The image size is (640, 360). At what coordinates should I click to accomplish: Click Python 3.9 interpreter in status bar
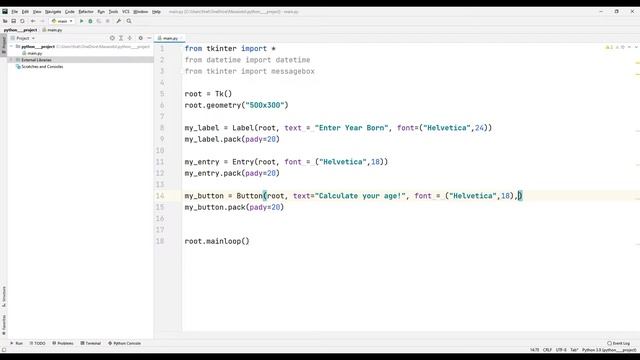tap(609, 350)
